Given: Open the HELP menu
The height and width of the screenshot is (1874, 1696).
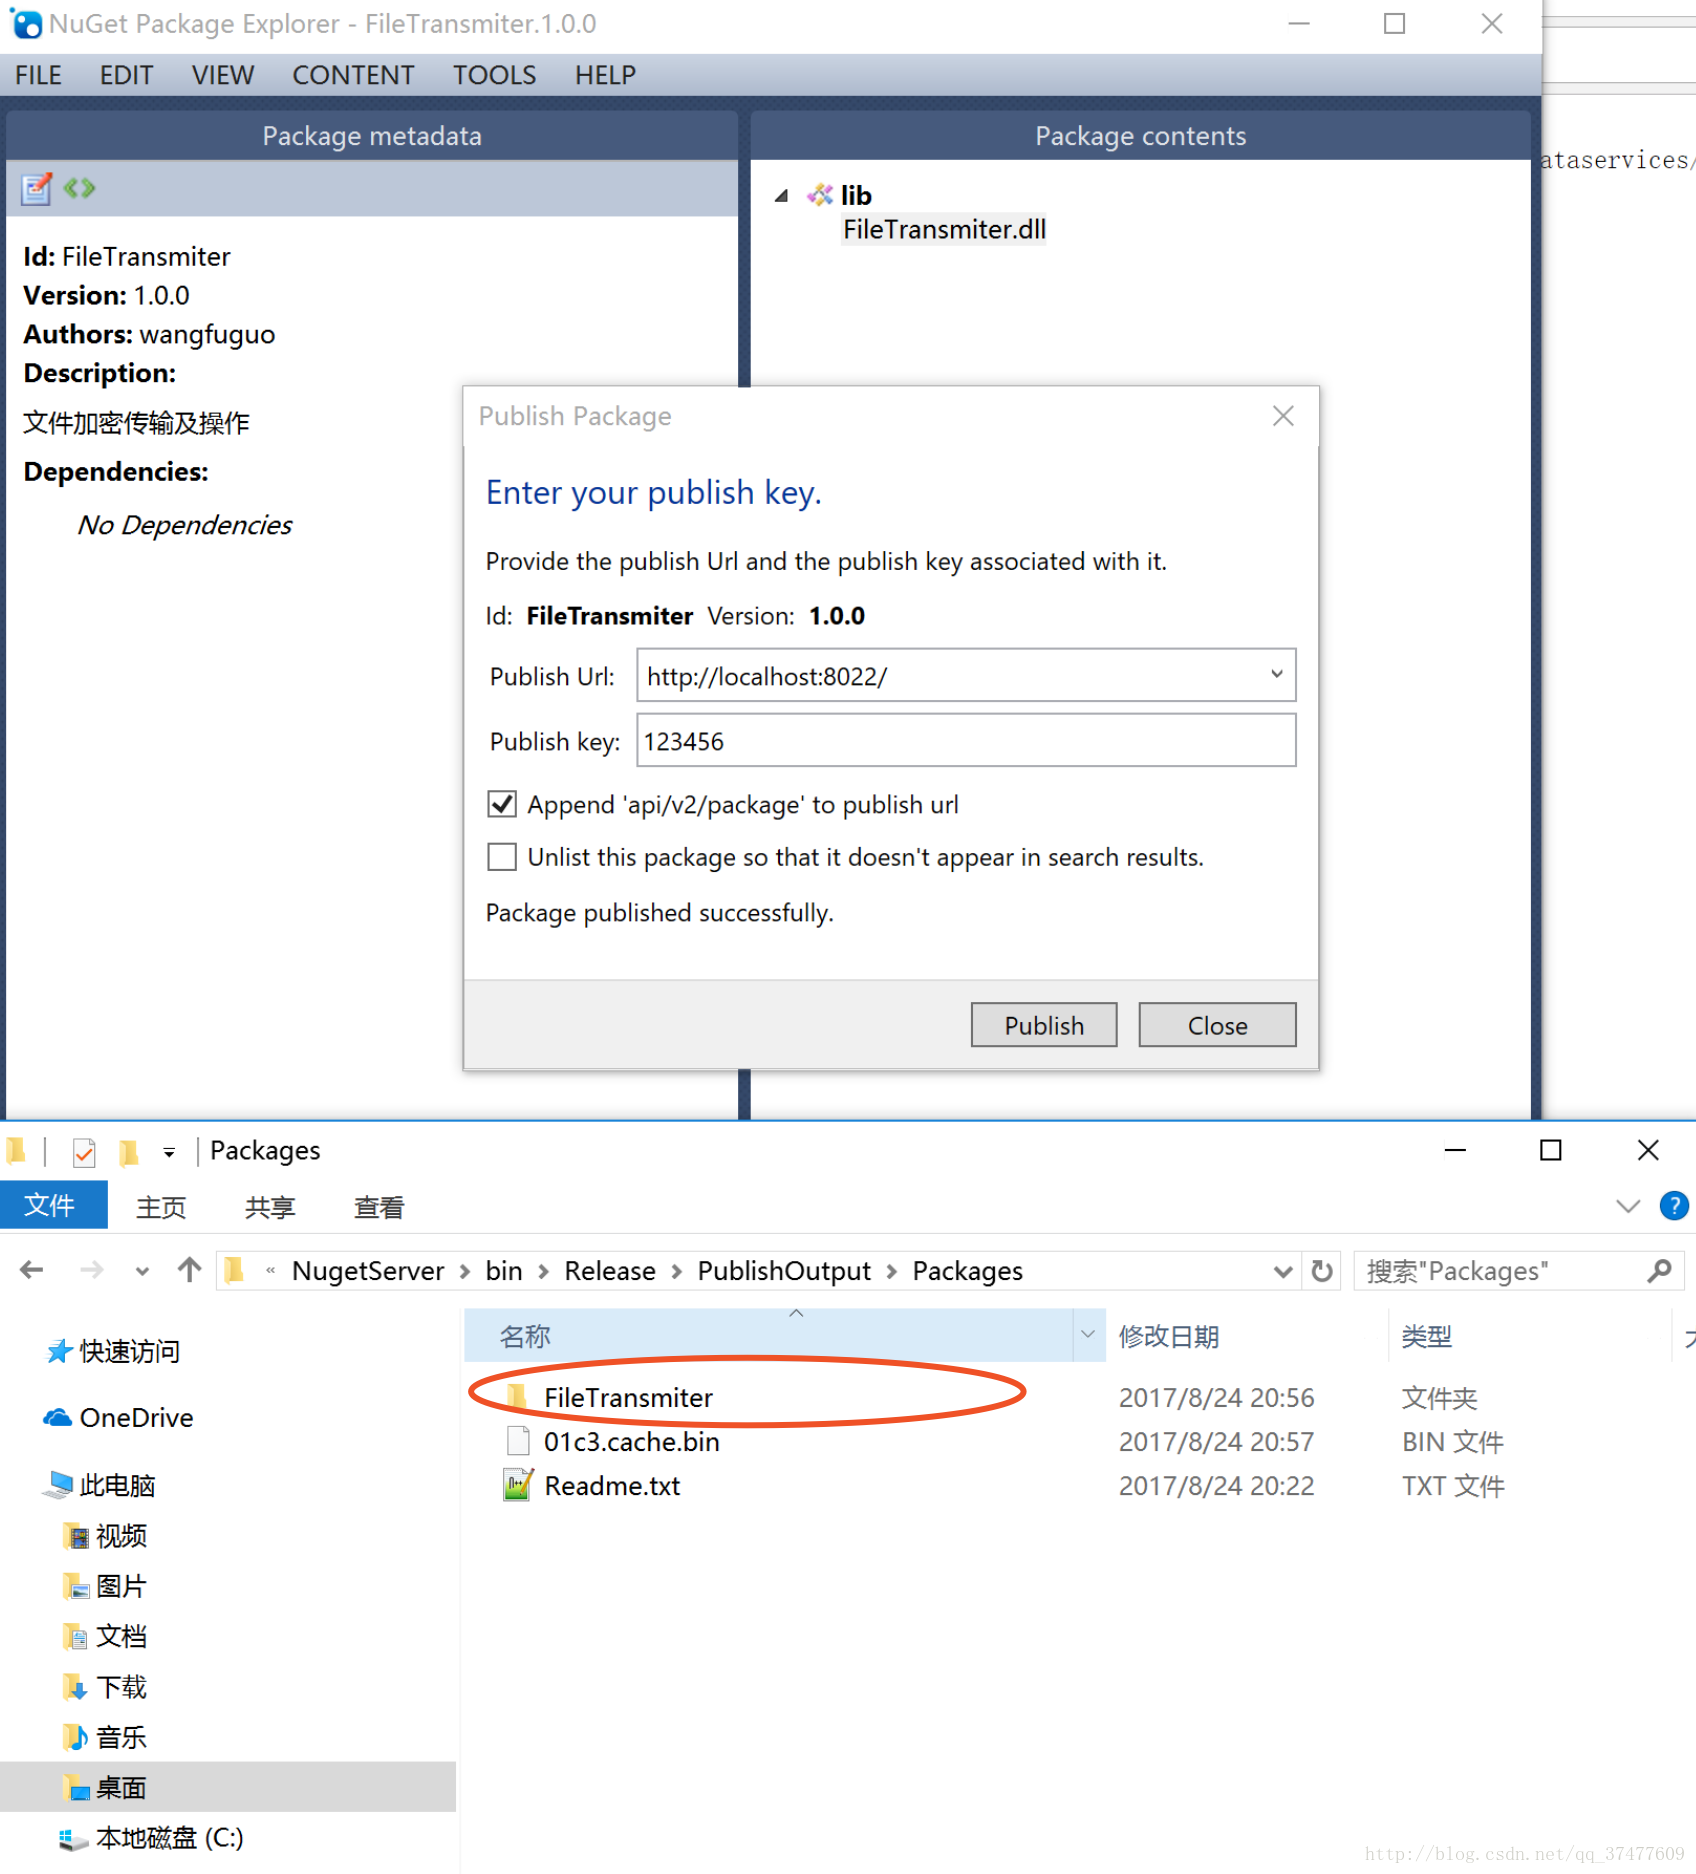Looking at the screenshot, I should (605, 75).
